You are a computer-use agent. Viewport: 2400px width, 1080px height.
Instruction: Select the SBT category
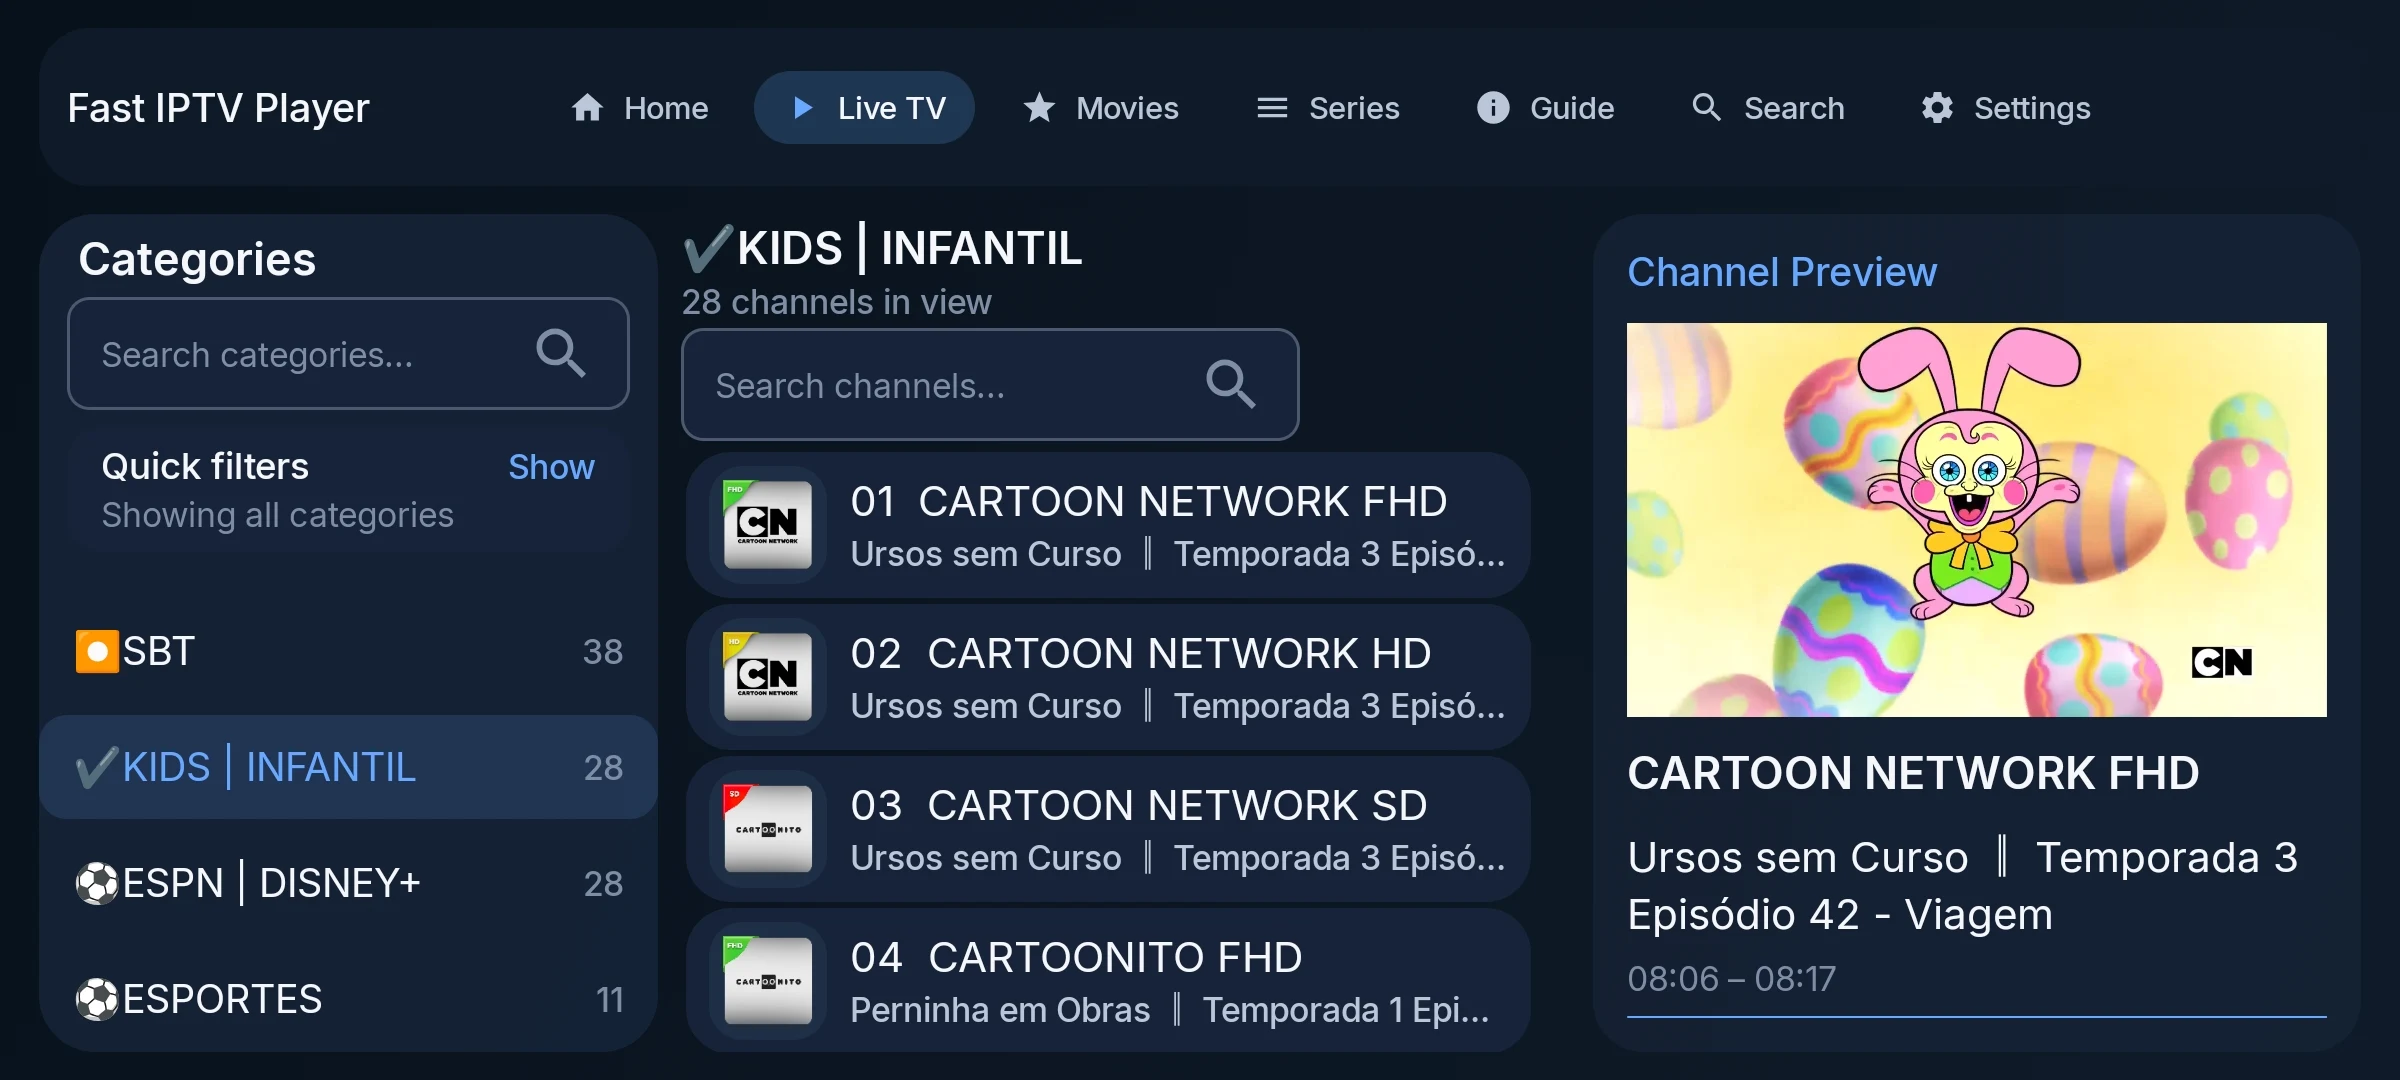click(348, 651)
